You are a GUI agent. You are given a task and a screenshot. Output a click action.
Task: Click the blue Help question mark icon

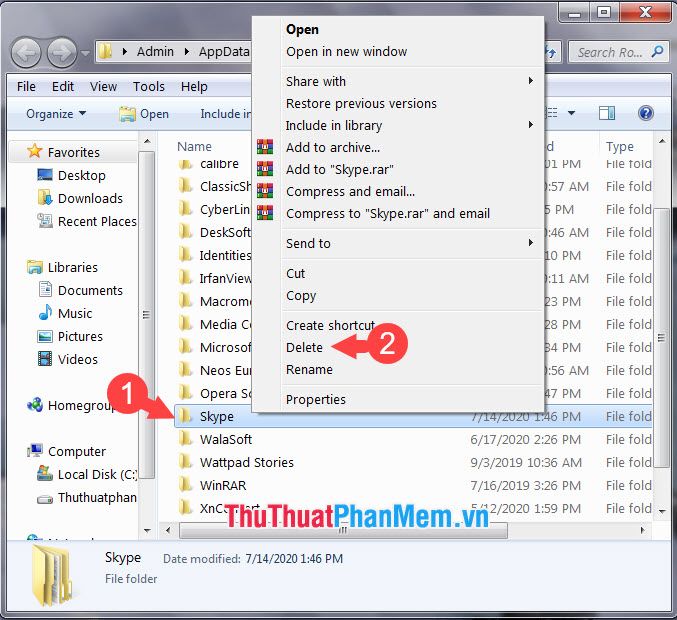coord(645,113)
